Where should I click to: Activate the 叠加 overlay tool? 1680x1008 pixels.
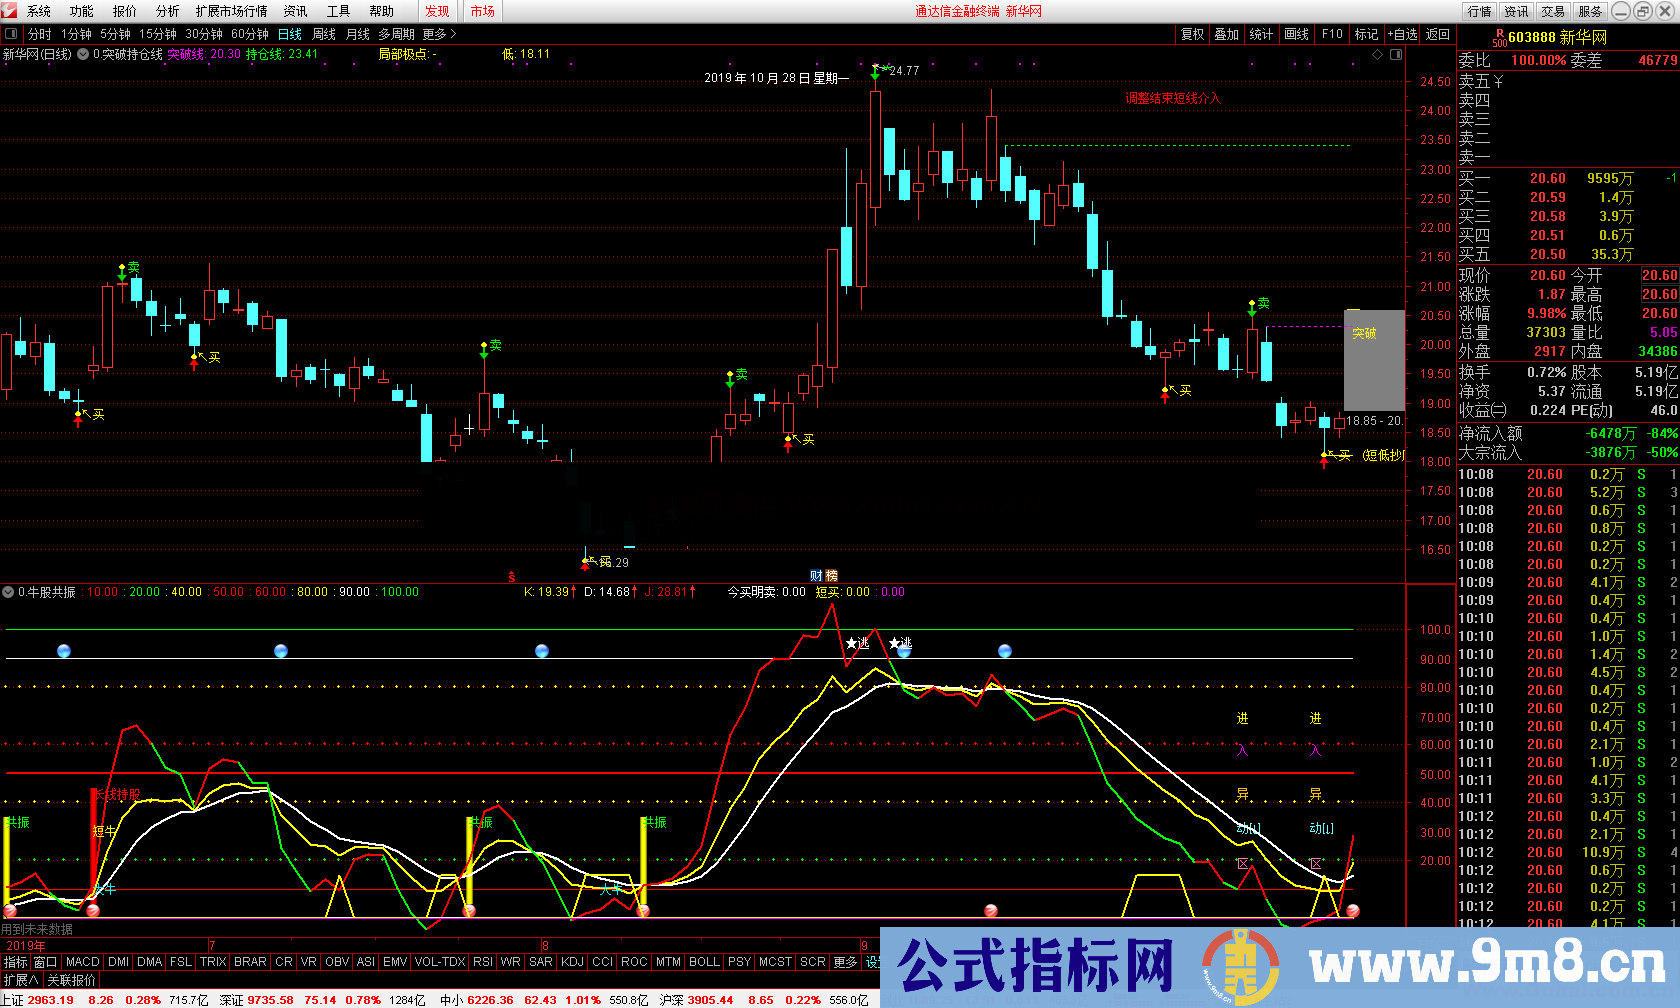[x=1227, y=33]
